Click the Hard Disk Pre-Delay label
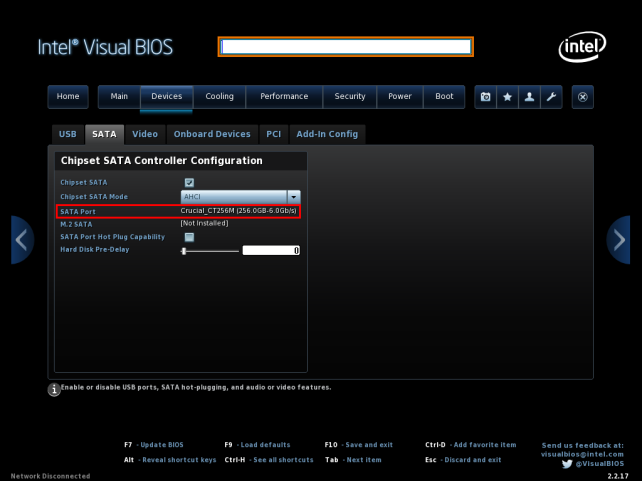The width and height of the screenshot is (642, 481). 95,250
